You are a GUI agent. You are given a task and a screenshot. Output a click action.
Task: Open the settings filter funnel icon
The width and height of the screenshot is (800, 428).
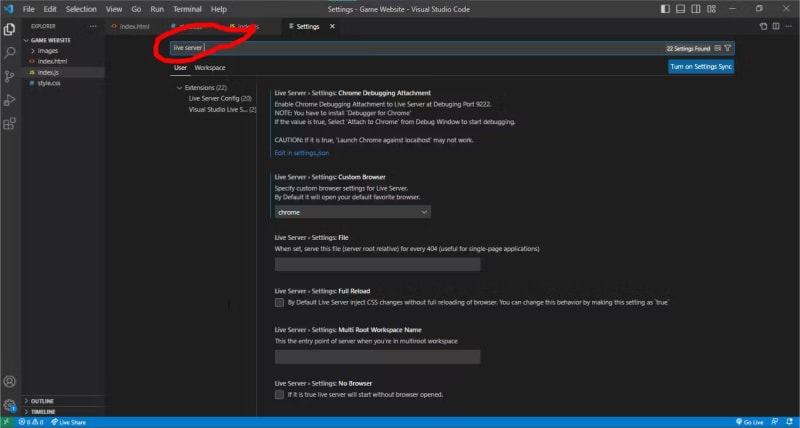click(x=728, y=48)
